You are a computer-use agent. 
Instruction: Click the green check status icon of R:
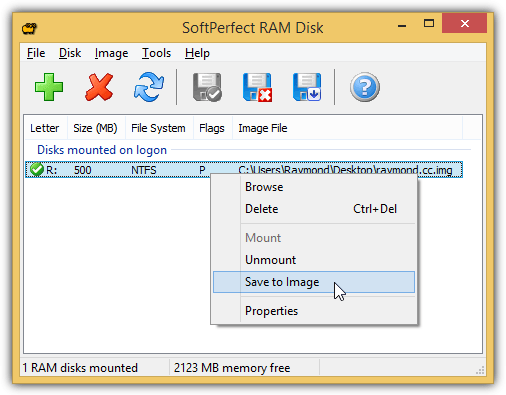[x=37, y=169]
